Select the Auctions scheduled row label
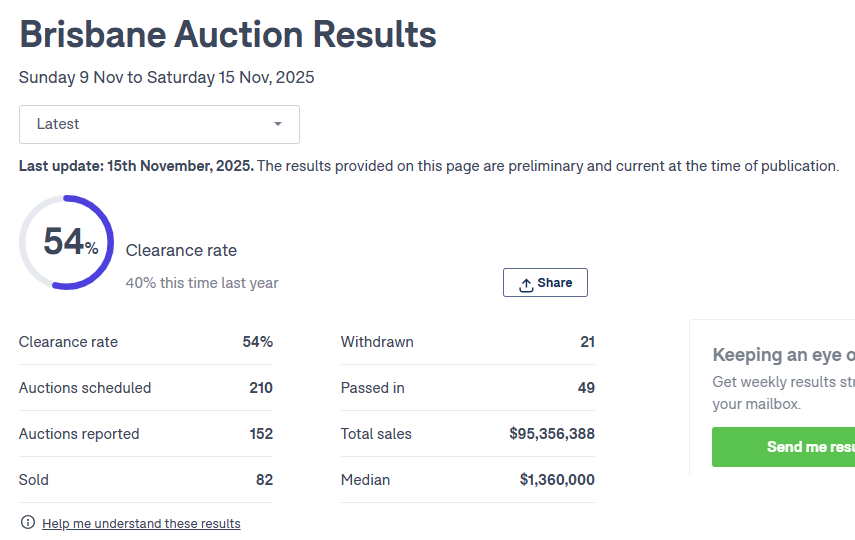 click(85, 388)
